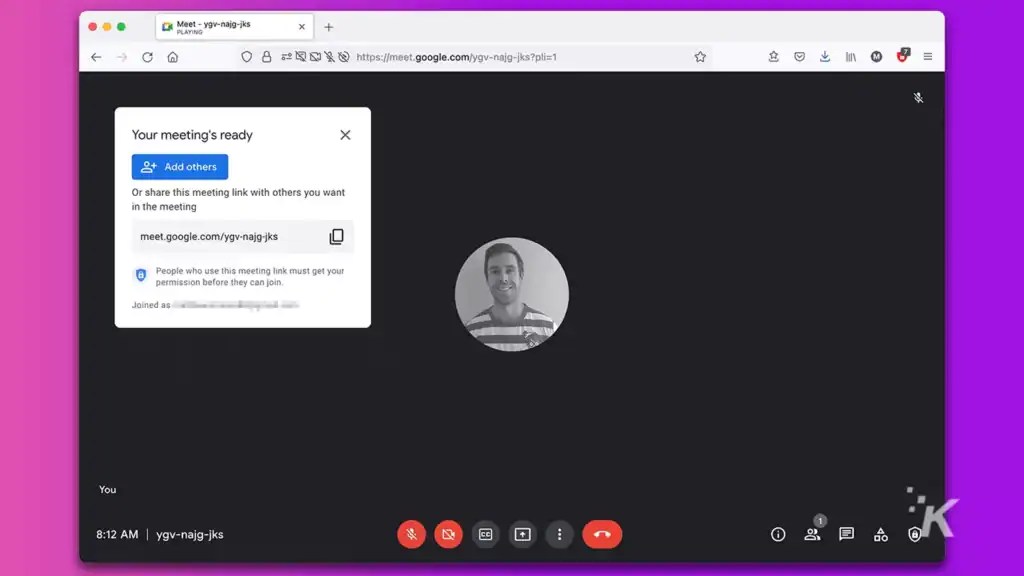End the call with the red phone icon
This screenshot has width=1024, height=576.
pos(602,534)
